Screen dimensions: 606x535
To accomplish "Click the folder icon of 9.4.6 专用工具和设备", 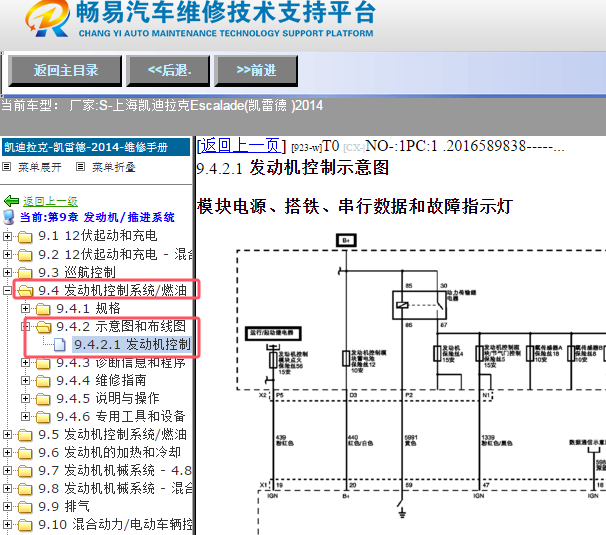I will [x=43, y=417].
